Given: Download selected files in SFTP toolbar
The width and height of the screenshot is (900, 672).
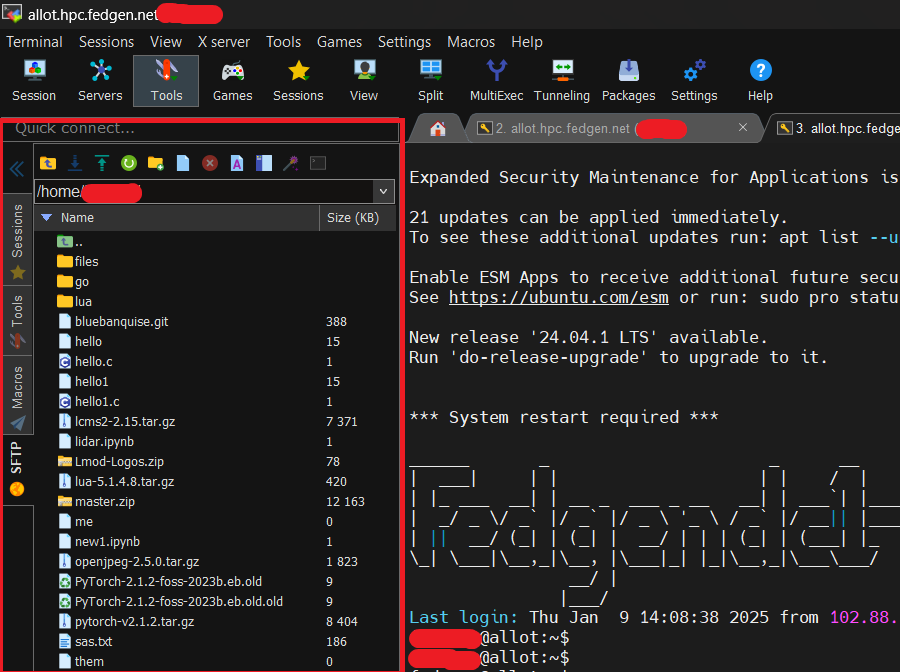Looking at the screenshot, I should pyautogui.click(x=75, y=163).
